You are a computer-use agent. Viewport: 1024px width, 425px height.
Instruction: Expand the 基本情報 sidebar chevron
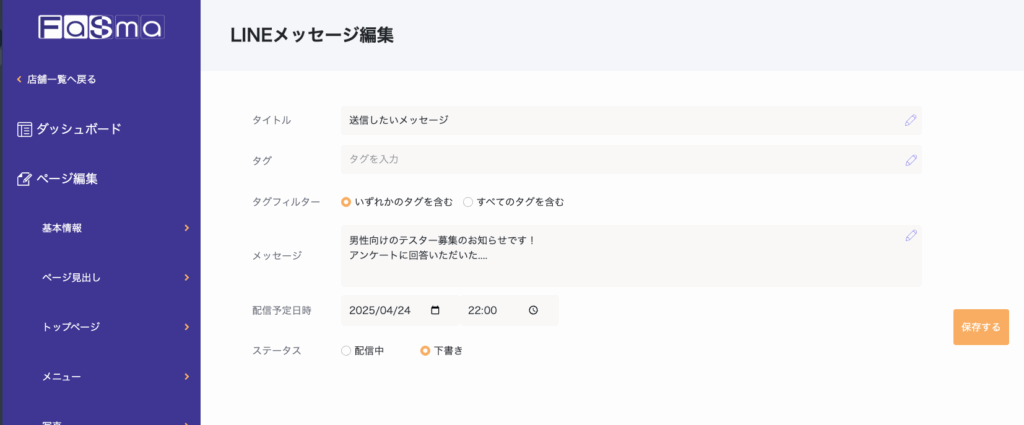point(186,228)
